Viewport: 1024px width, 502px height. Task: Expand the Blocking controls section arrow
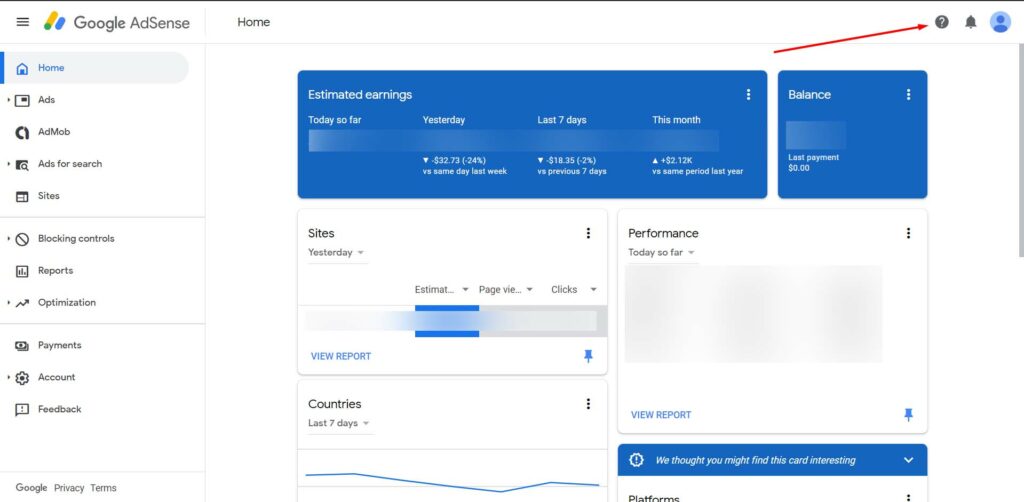[8, 238]
